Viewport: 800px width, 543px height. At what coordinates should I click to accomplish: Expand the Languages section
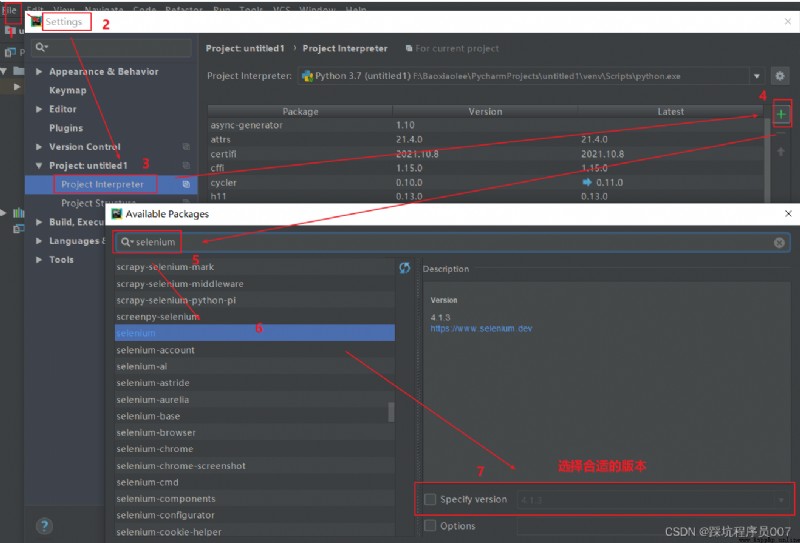39,241
